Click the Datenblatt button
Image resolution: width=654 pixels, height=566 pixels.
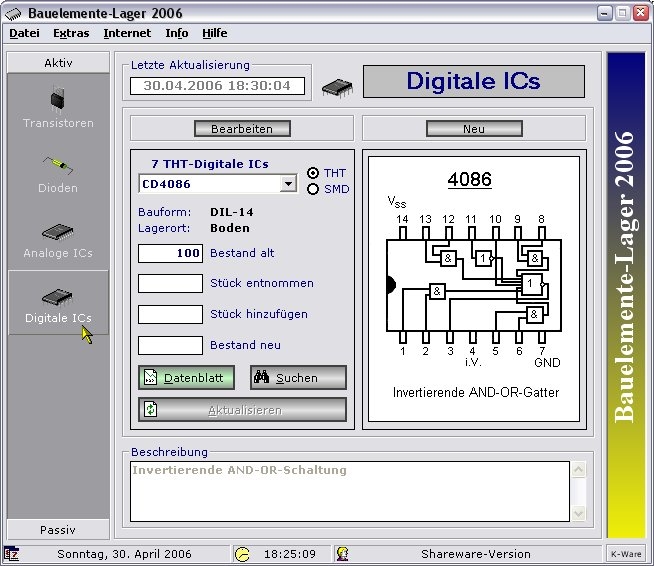(x=186, y=378)
